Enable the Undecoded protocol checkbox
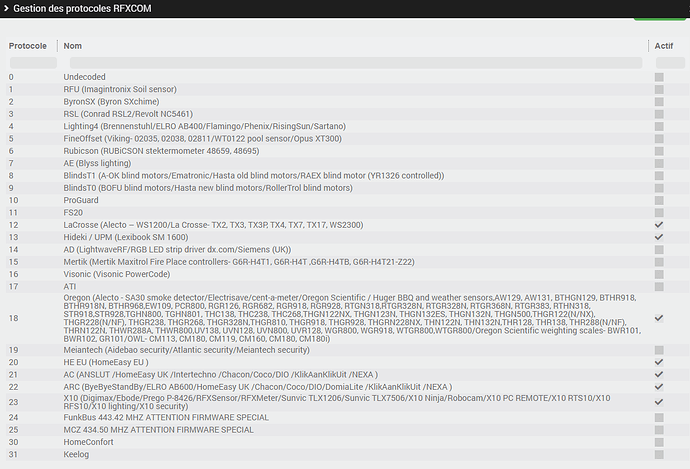This screenshot has height=469, width=690. tap(658, 76)
